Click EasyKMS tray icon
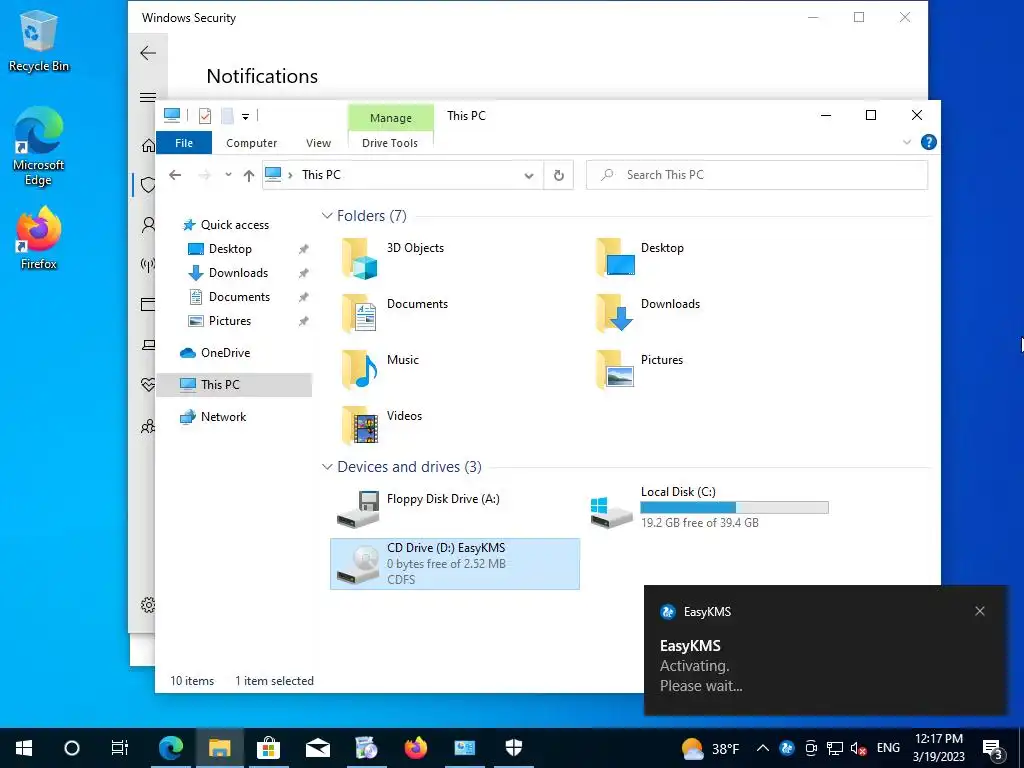Viewport: 1024px width, 768px height. 787,748
